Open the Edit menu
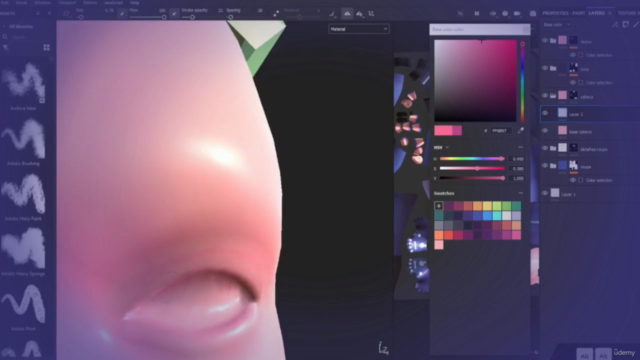640x360 pixels. [5, 2]
